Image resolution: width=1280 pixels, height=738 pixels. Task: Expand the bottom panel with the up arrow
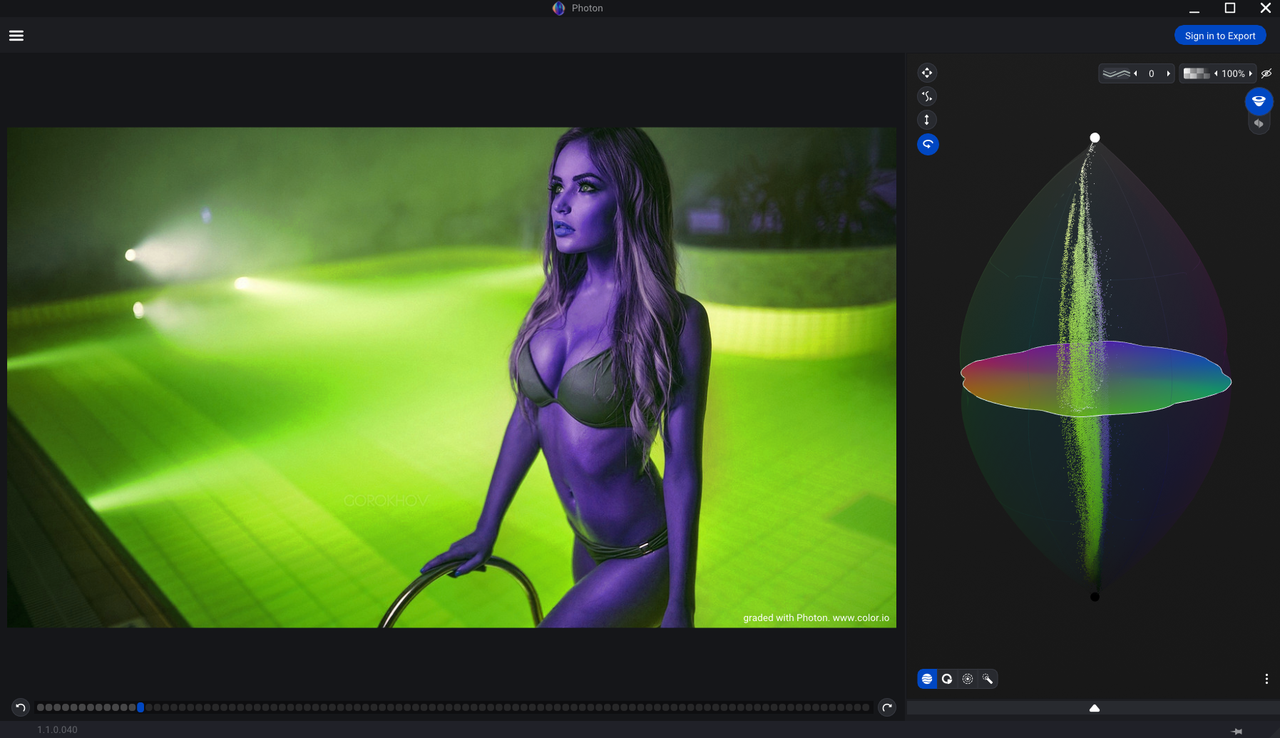[1094, 708]
